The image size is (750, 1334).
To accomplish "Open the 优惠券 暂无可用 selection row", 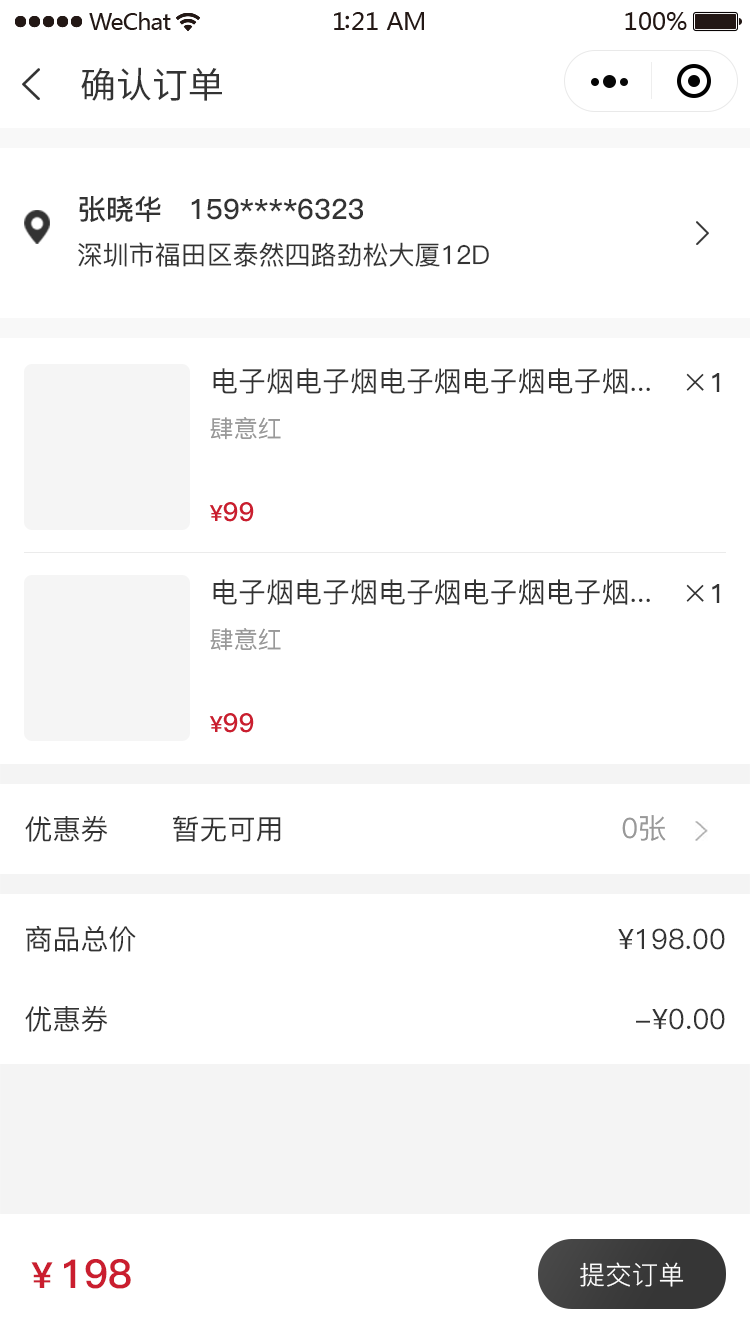I will [375, 829].
